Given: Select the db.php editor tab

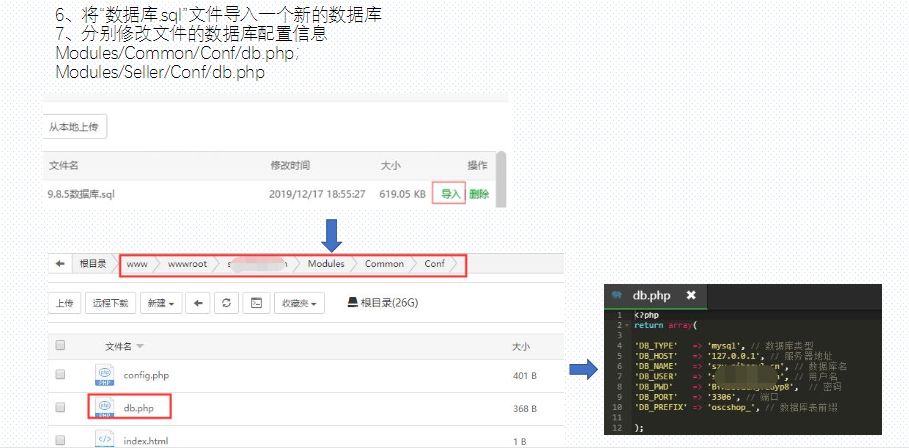Looking at the screenshot, I should 656,296.
